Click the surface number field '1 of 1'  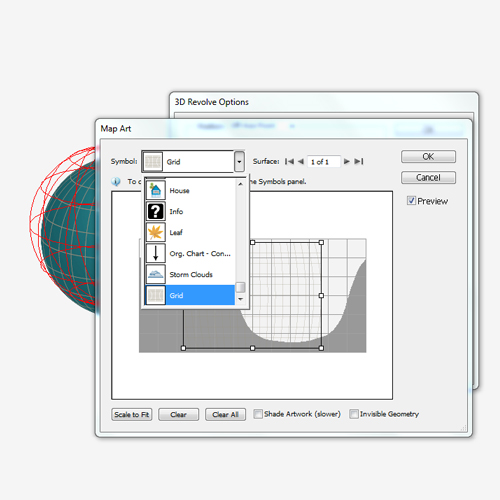point(323,162)
